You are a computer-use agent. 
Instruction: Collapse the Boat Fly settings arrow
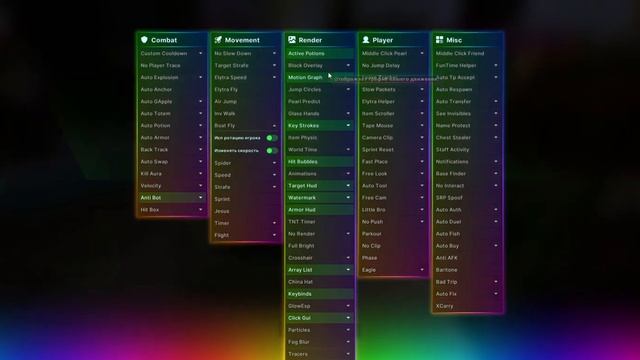(274, 126)
